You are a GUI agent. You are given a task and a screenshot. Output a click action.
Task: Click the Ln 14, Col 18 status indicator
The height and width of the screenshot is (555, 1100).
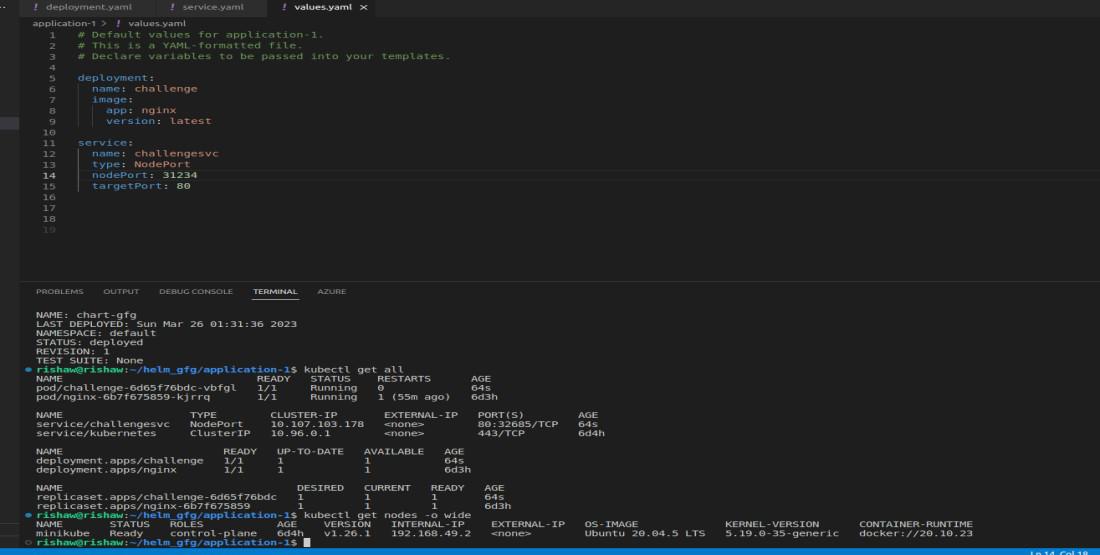point(1059,551)
